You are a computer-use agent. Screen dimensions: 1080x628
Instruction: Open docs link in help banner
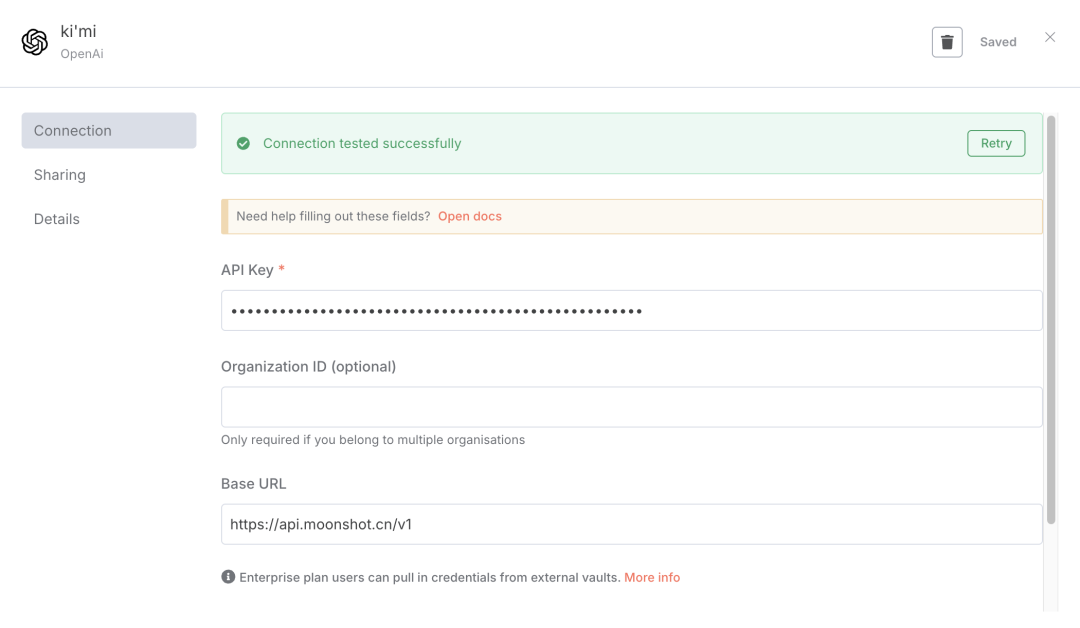click(470, 216)
